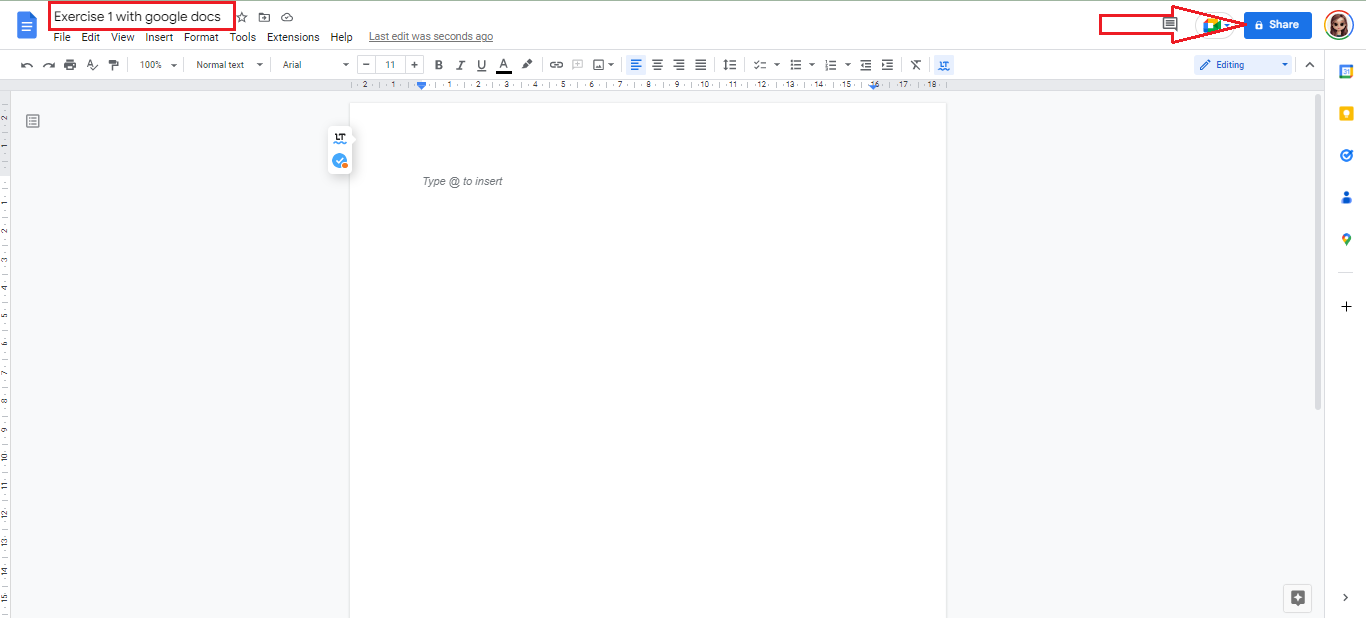Show the document outline
The height and width of the screenshot is (618, 1366).
(x=33, y=121)
